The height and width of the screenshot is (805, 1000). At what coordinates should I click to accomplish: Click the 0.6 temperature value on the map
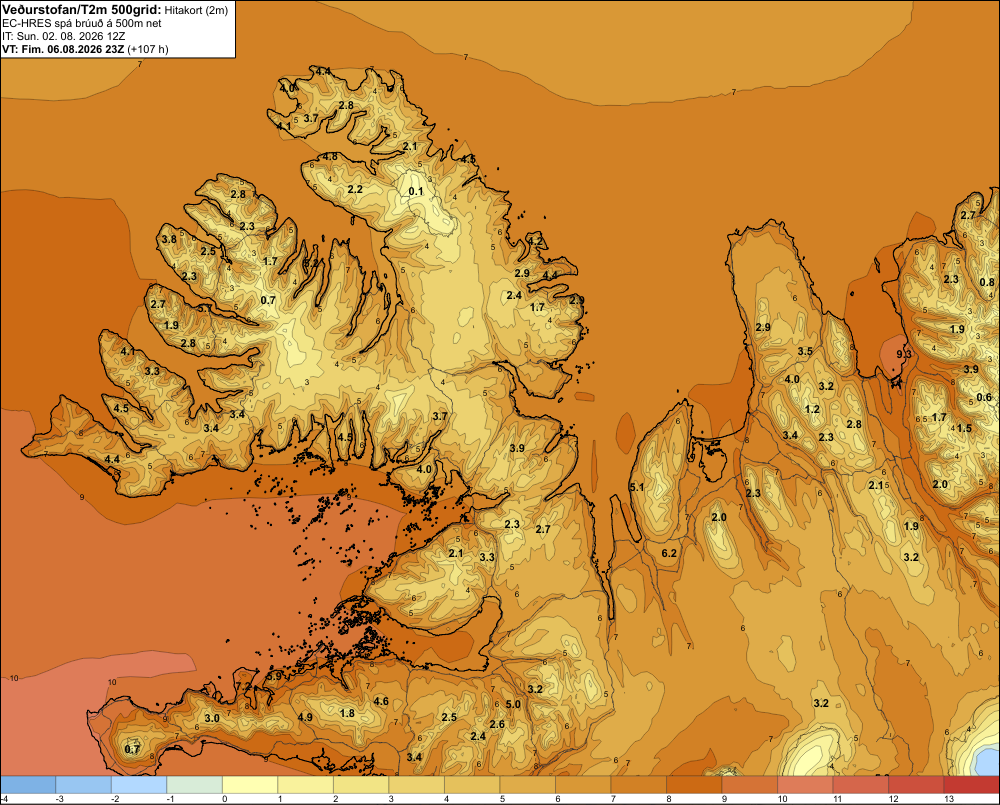[984, 397]
